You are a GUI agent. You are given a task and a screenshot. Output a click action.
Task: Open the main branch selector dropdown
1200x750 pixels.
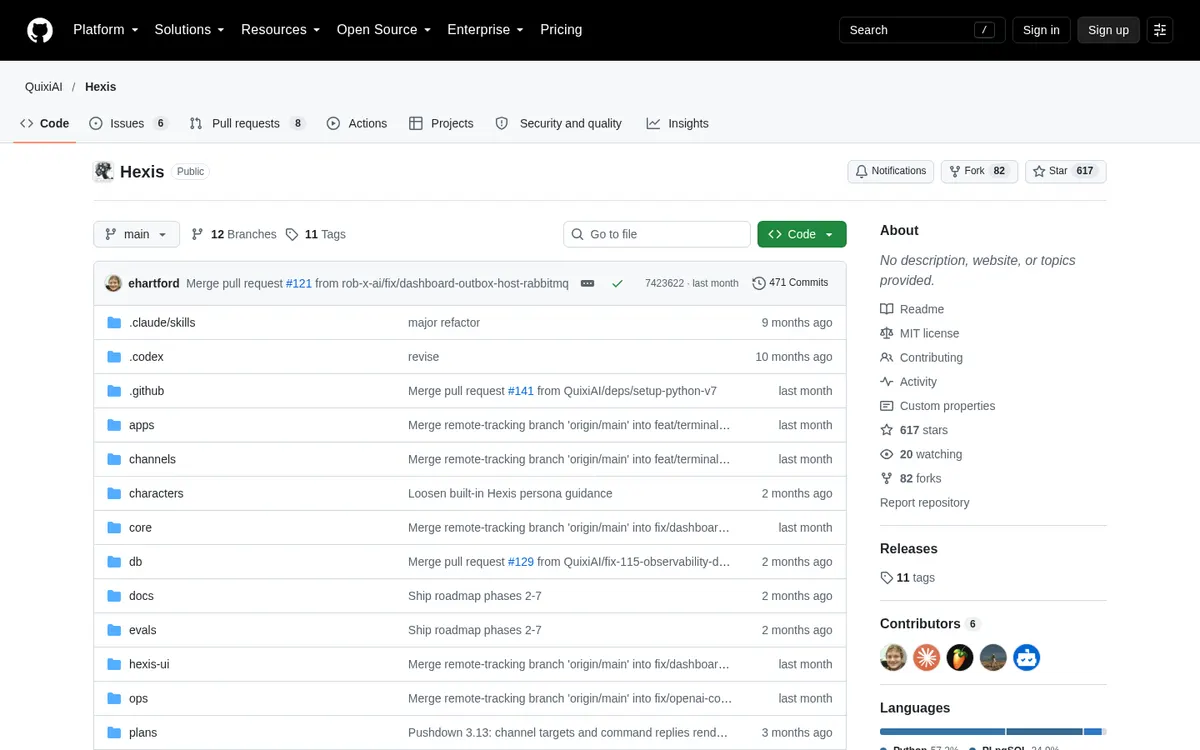(x=137, y=234)
